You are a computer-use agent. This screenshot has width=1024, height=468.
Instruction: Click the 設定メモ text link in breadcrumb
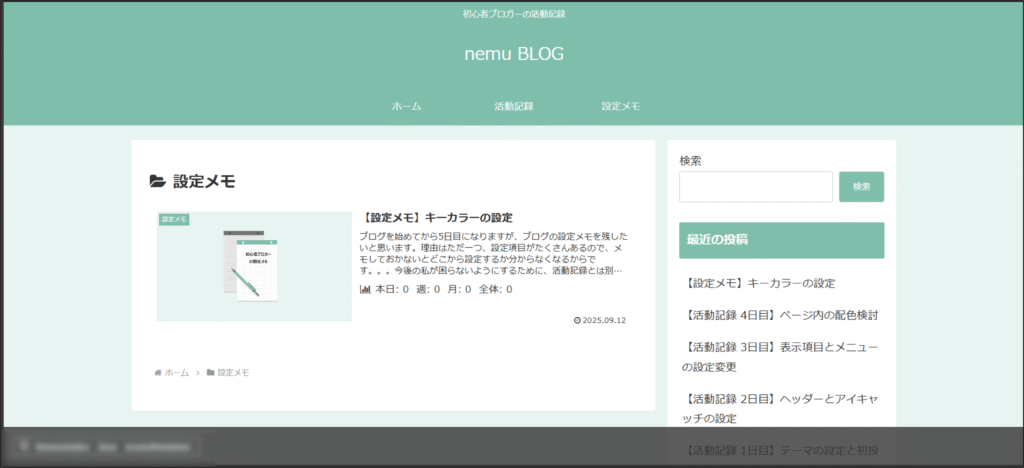[x=233, y=373]
